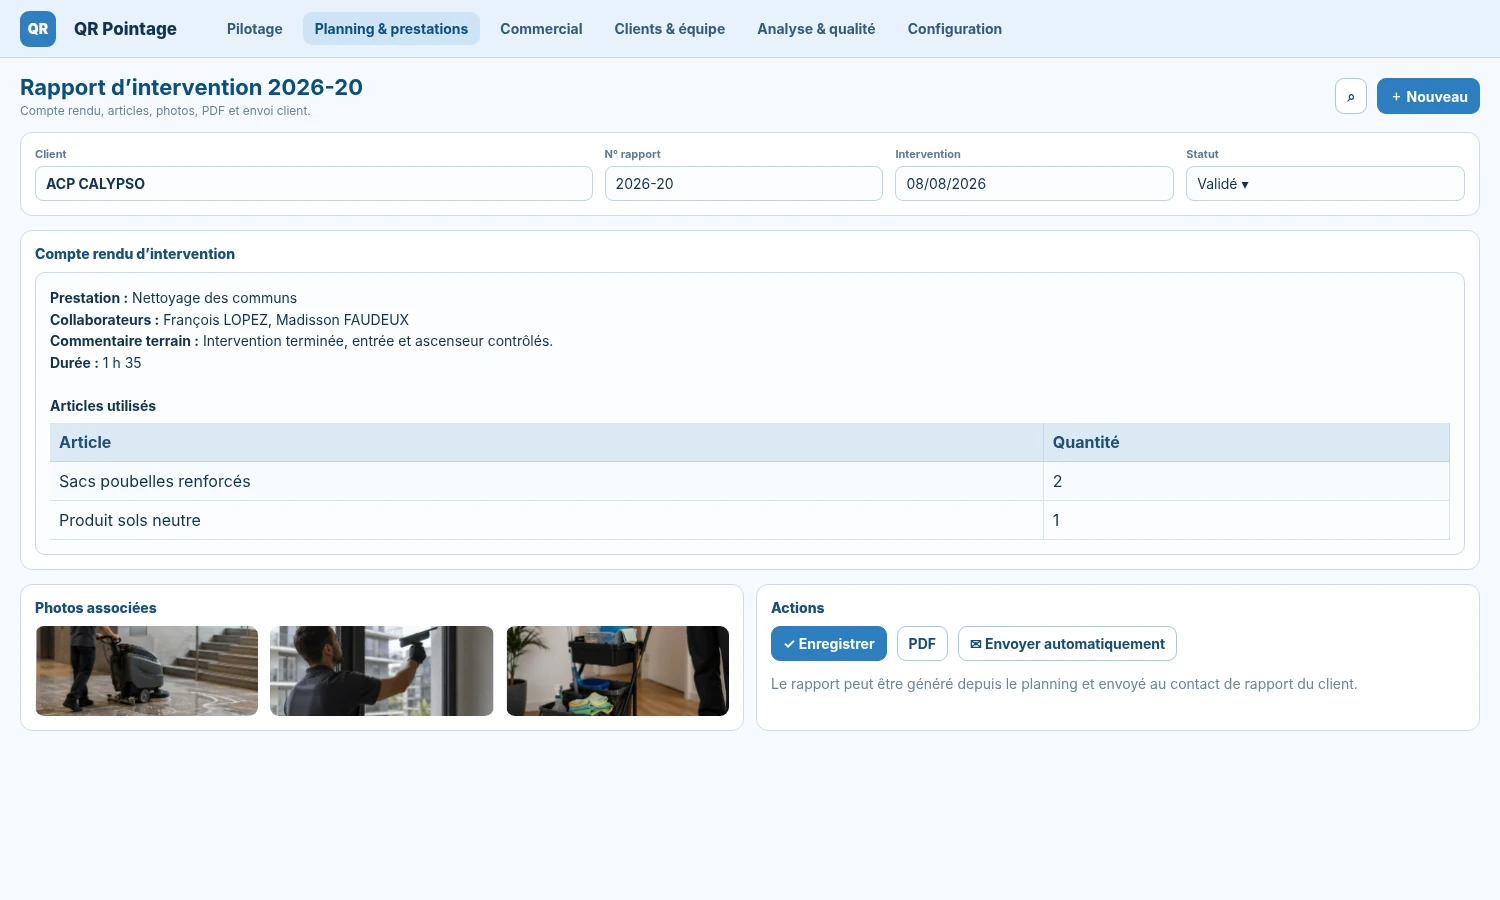Go to the Commercial section
This screenshot has height=900, width=1500.
tap(541, 29)
